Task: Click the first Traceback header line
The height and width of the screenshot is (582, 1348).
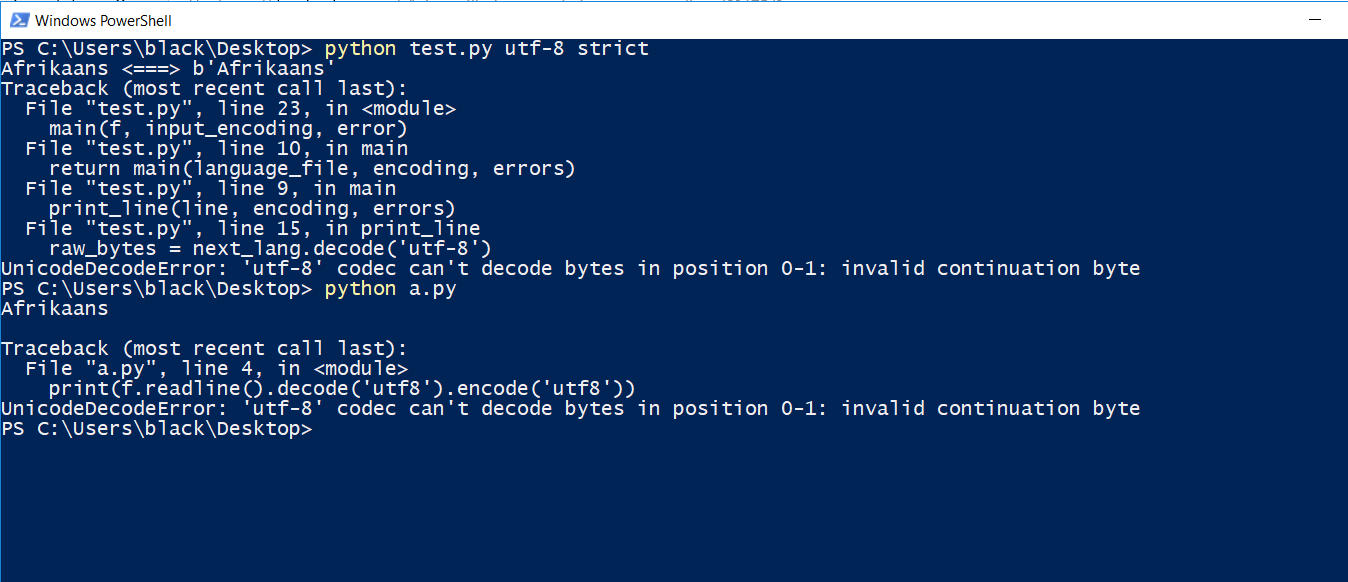Action: click(x=205, y=88)
